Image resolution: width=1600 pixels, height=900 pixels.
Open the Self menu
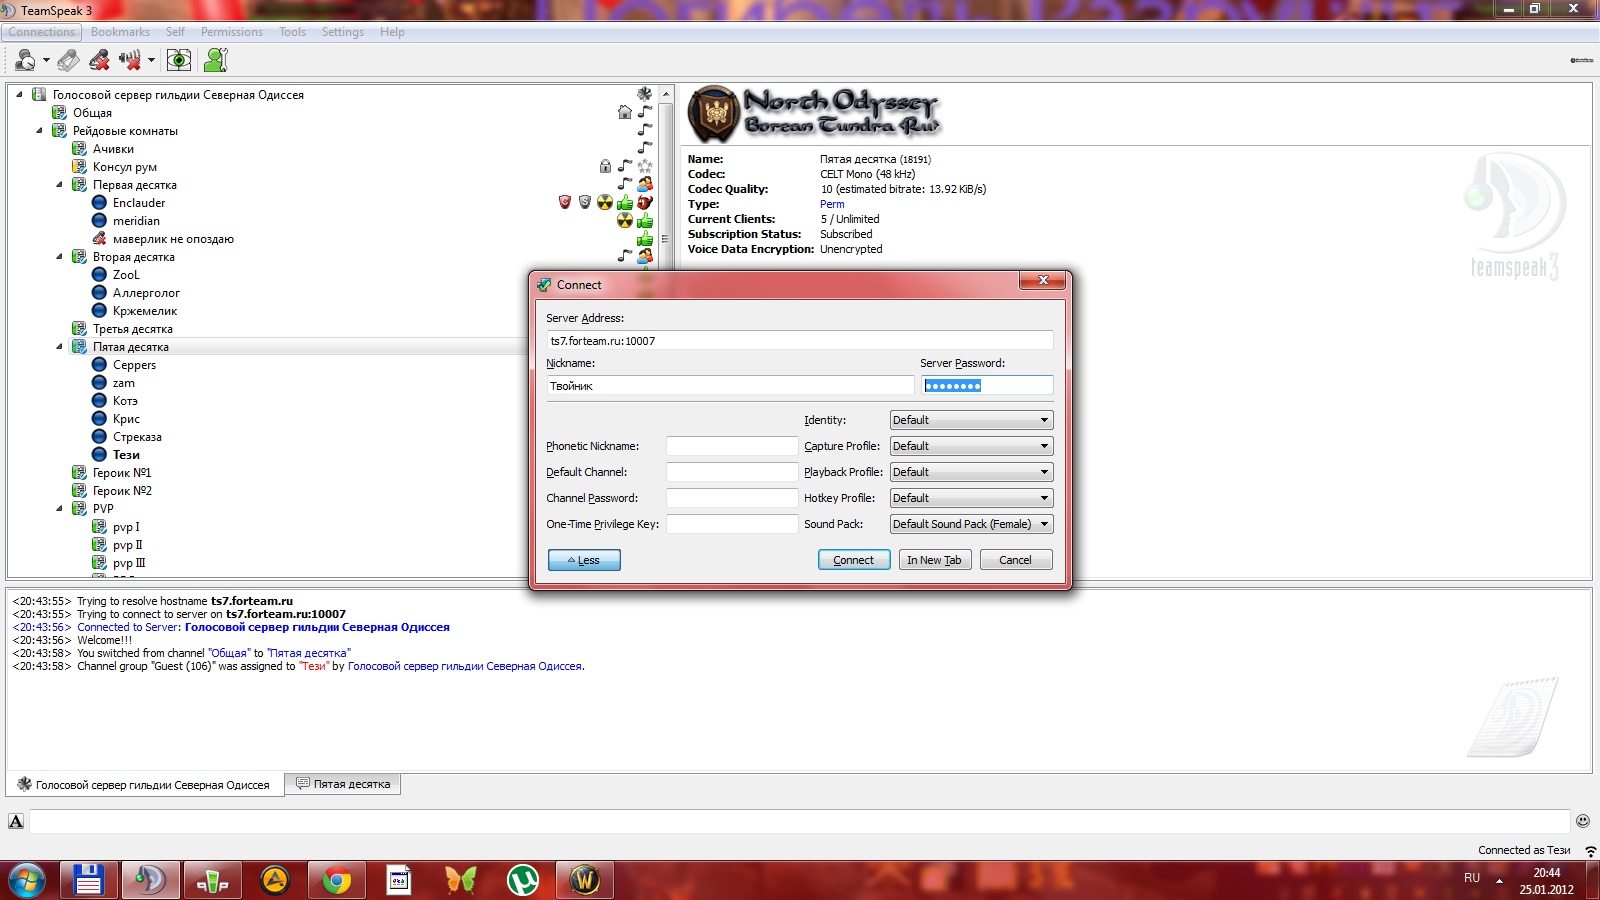click(x=175, y=32)
